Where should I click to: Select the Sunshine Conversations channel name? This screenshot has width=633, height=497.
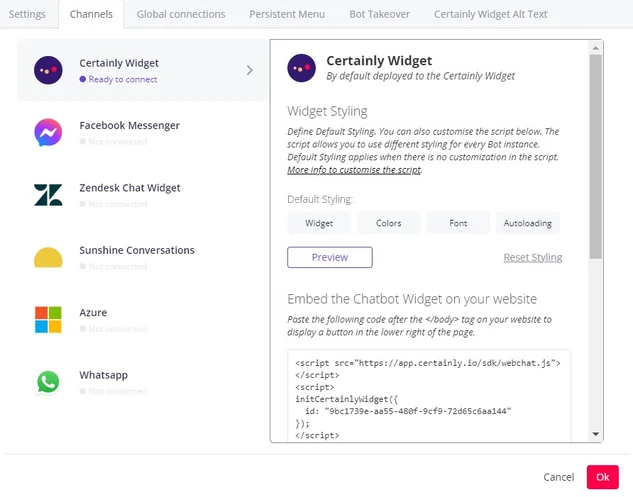pyautogui.click(x=137, y=250)
